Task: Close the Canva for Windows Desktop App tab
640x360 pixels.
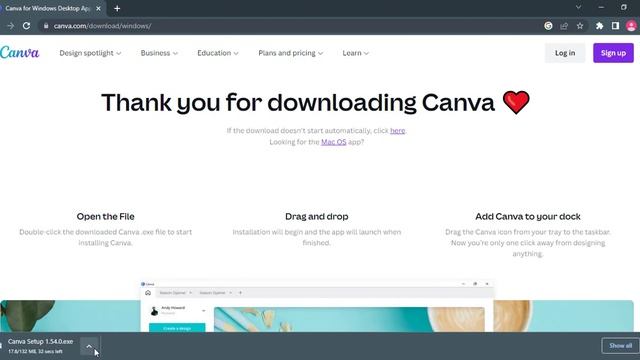Action: pyautogui.click(x=98, y=8)
